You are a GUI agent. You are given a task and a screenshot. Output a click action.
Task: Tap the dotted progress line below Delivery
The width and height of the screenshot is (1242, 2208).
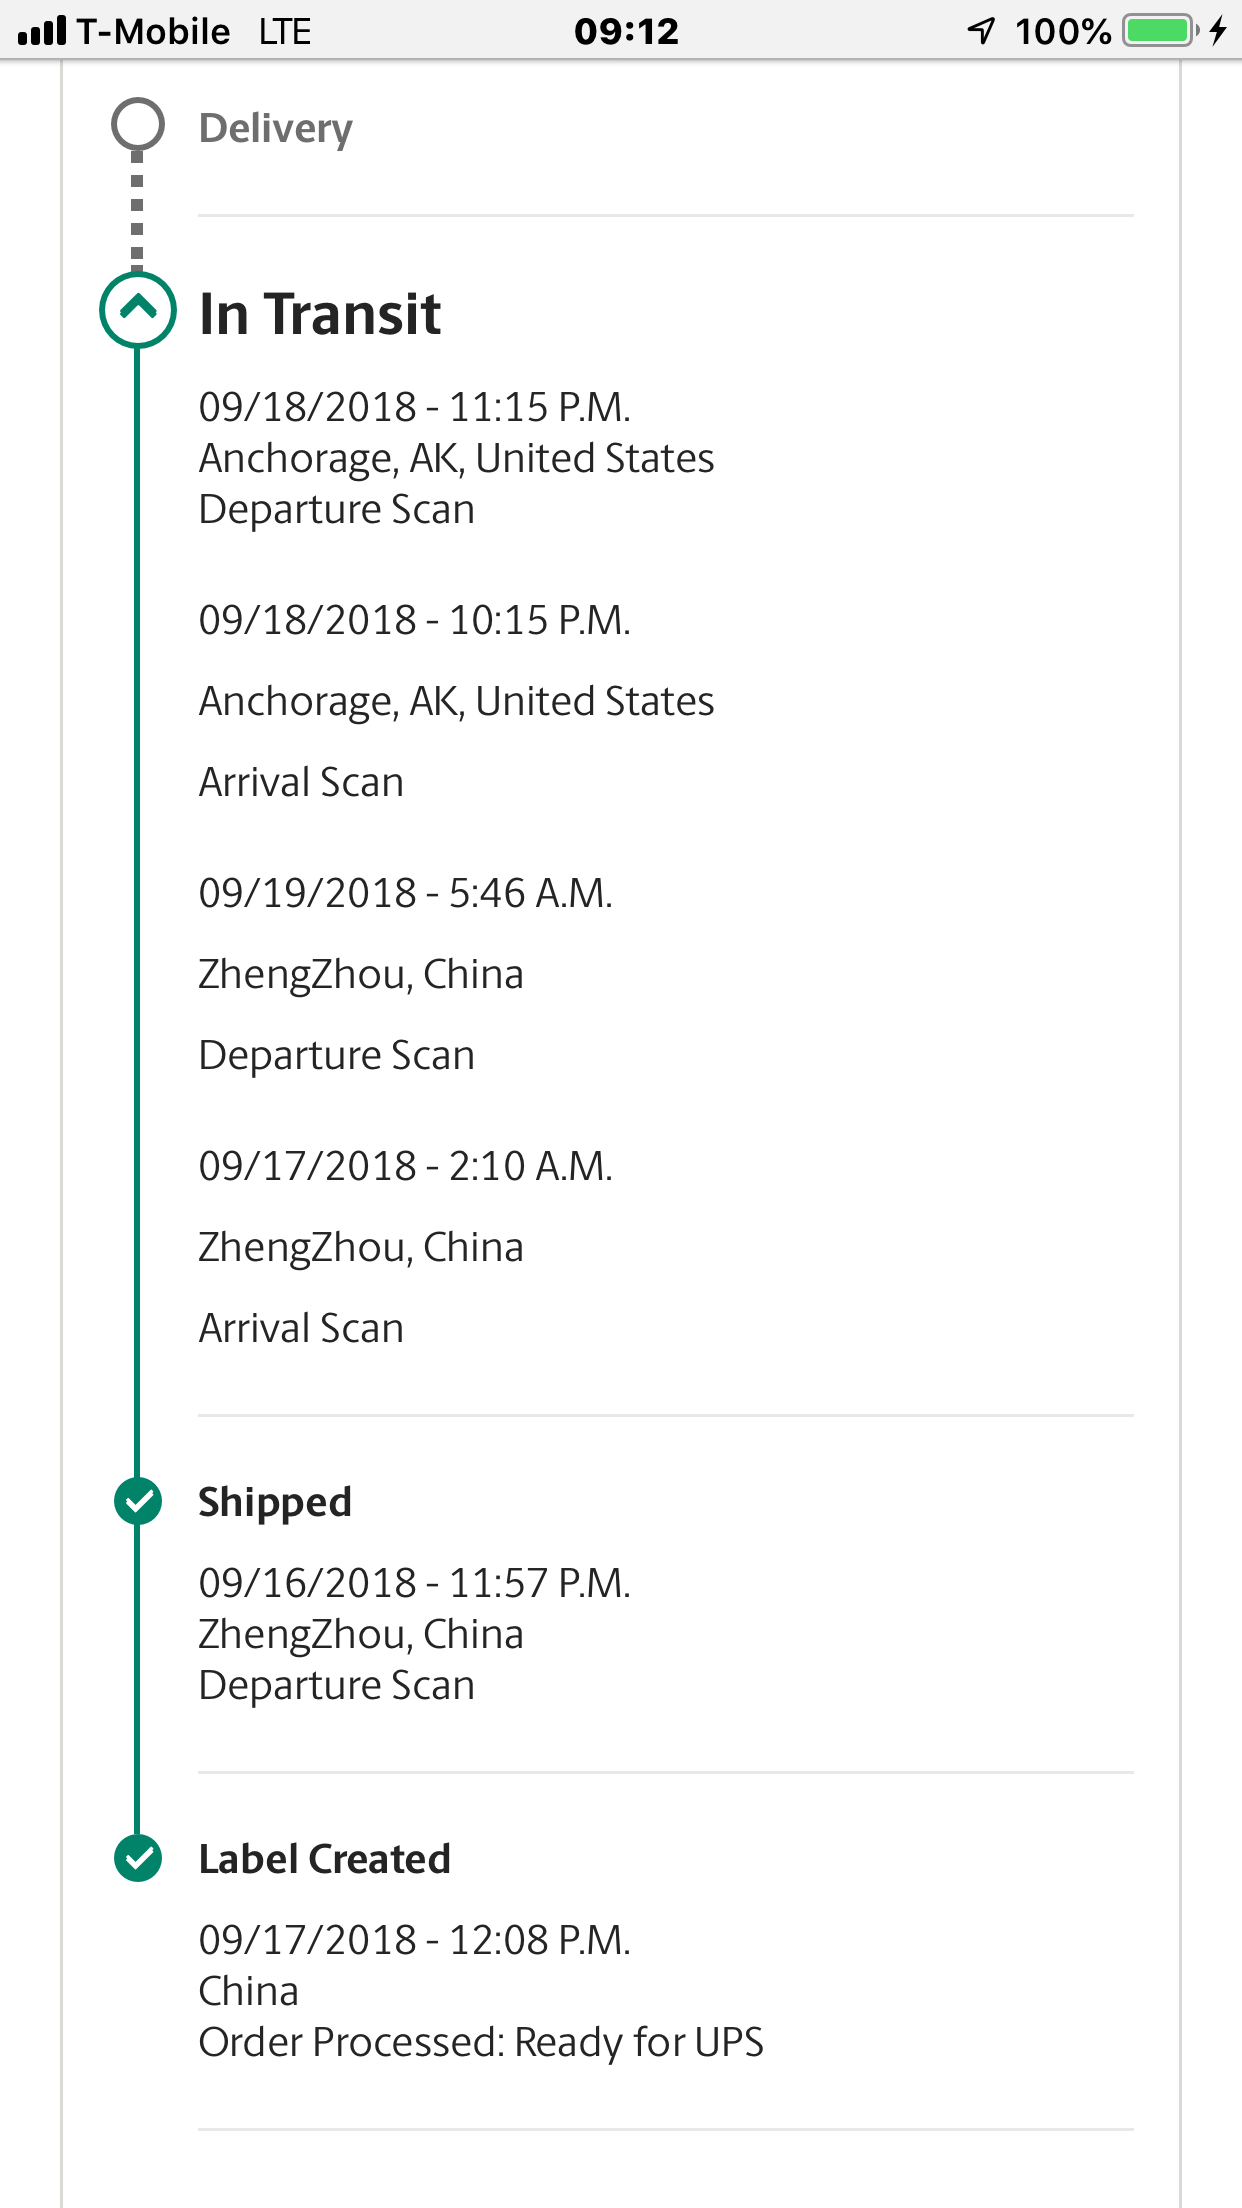(138, 212)
